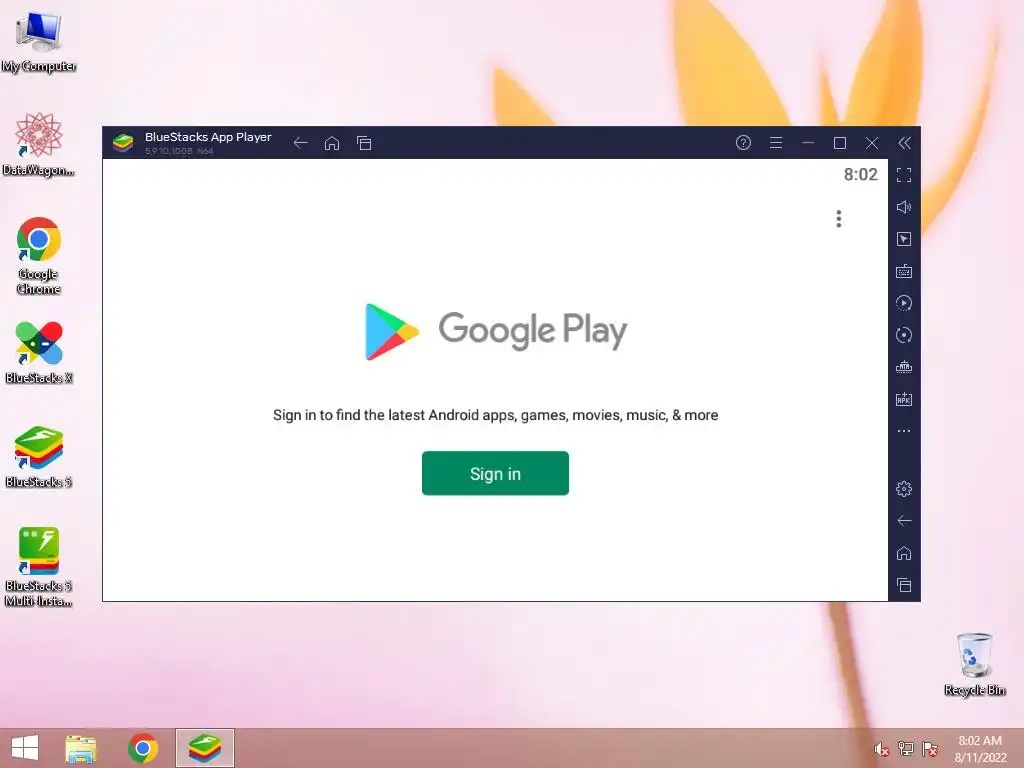Image resolution: width=1024 pixels, height=768 pixels.
Task: Click the Action Center flag tray icon
Action: [930, 749]
